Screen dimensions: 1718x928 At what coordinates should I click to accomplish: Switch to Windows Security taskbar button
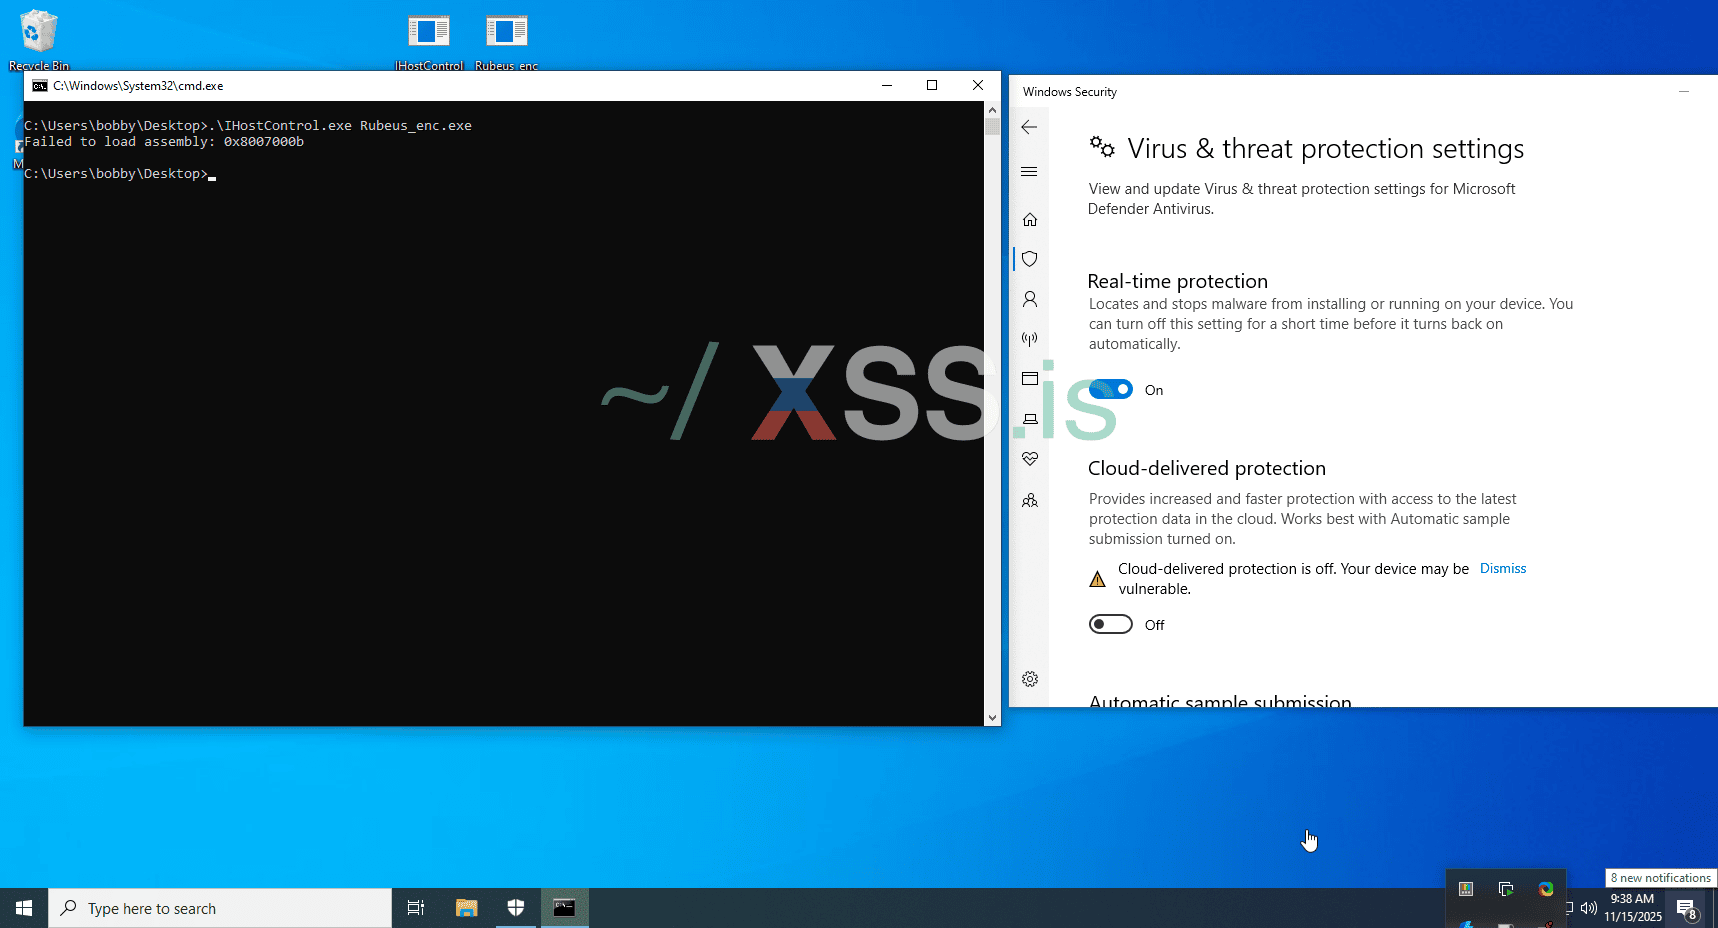click(516, 908)
